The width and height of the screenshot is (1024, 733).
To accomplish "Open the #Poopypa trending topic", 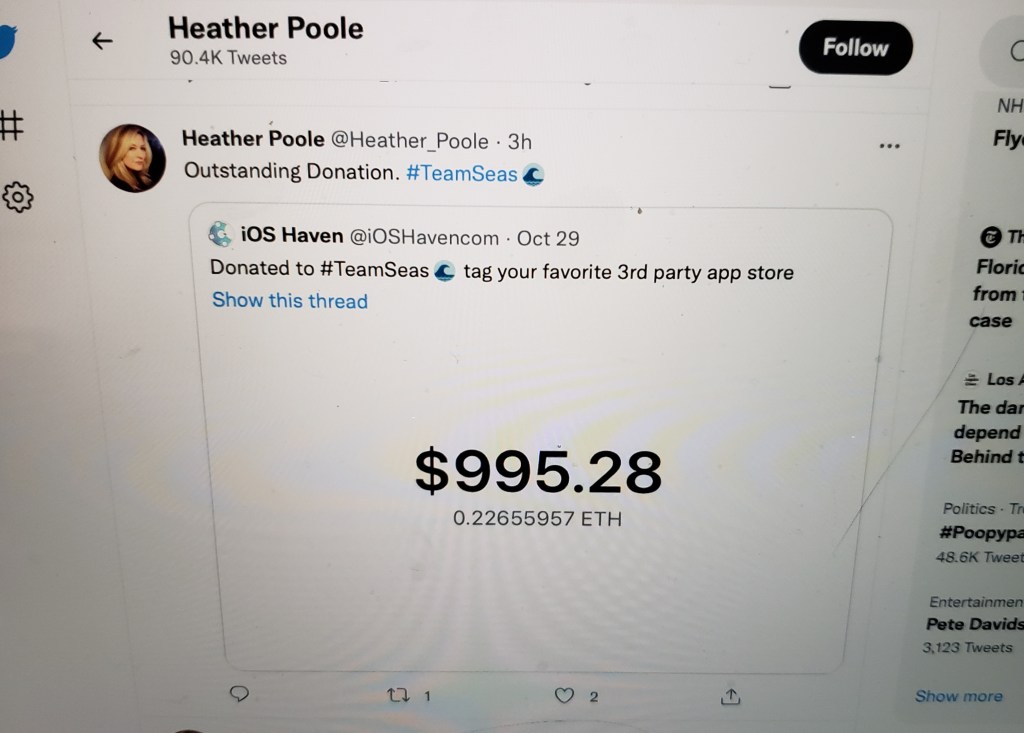I will [982, 533].
